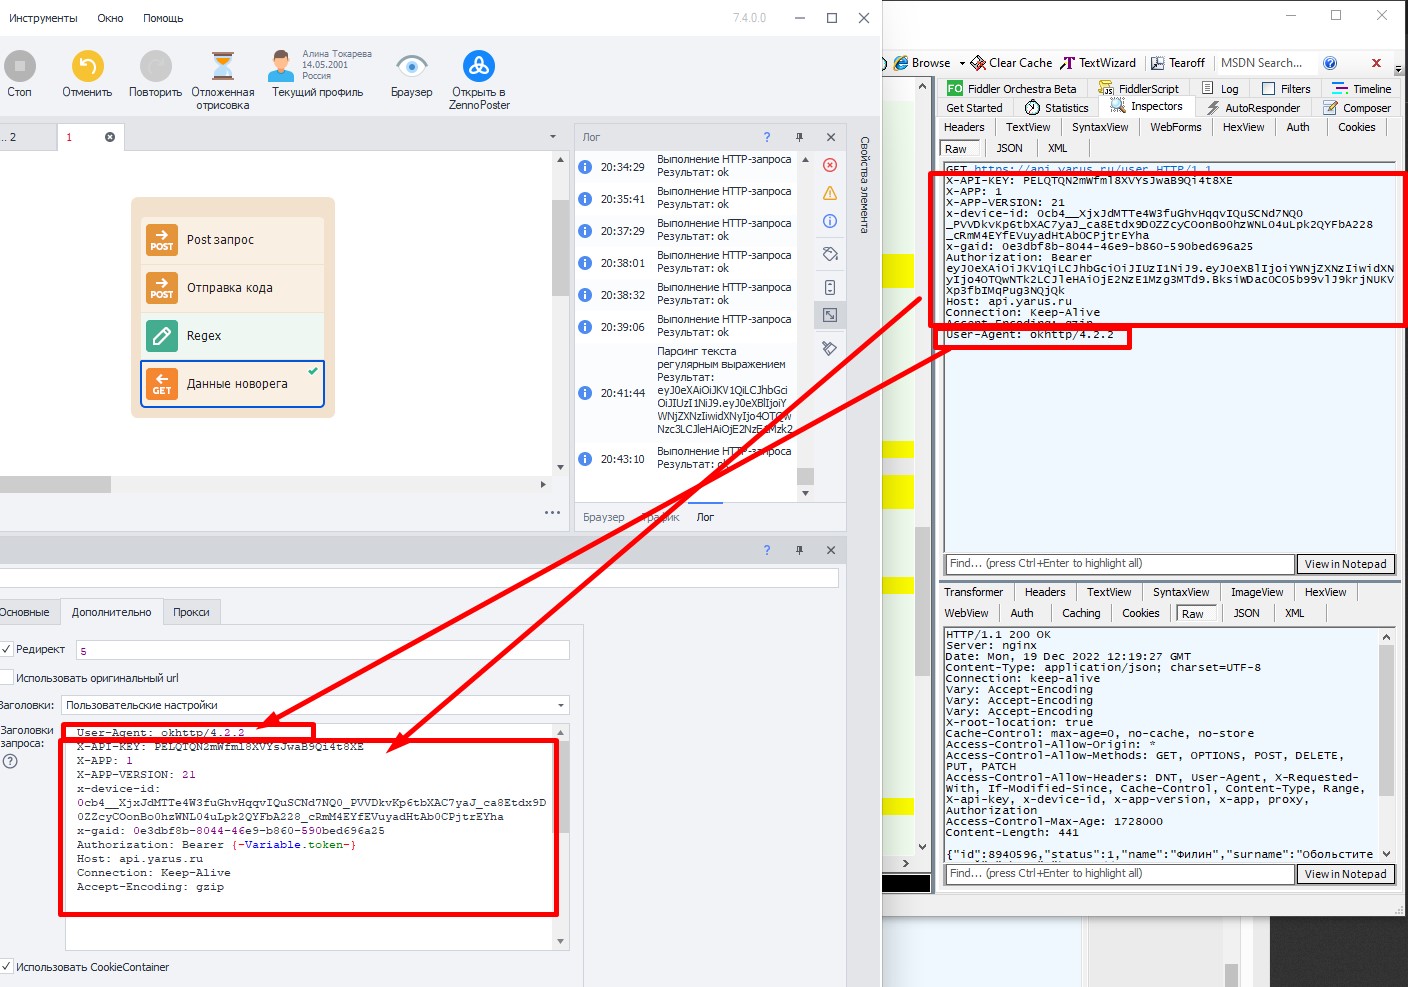Toggle the CookieContainer usage checkbox
The image size is (1408, 987).
pos(6,967)
